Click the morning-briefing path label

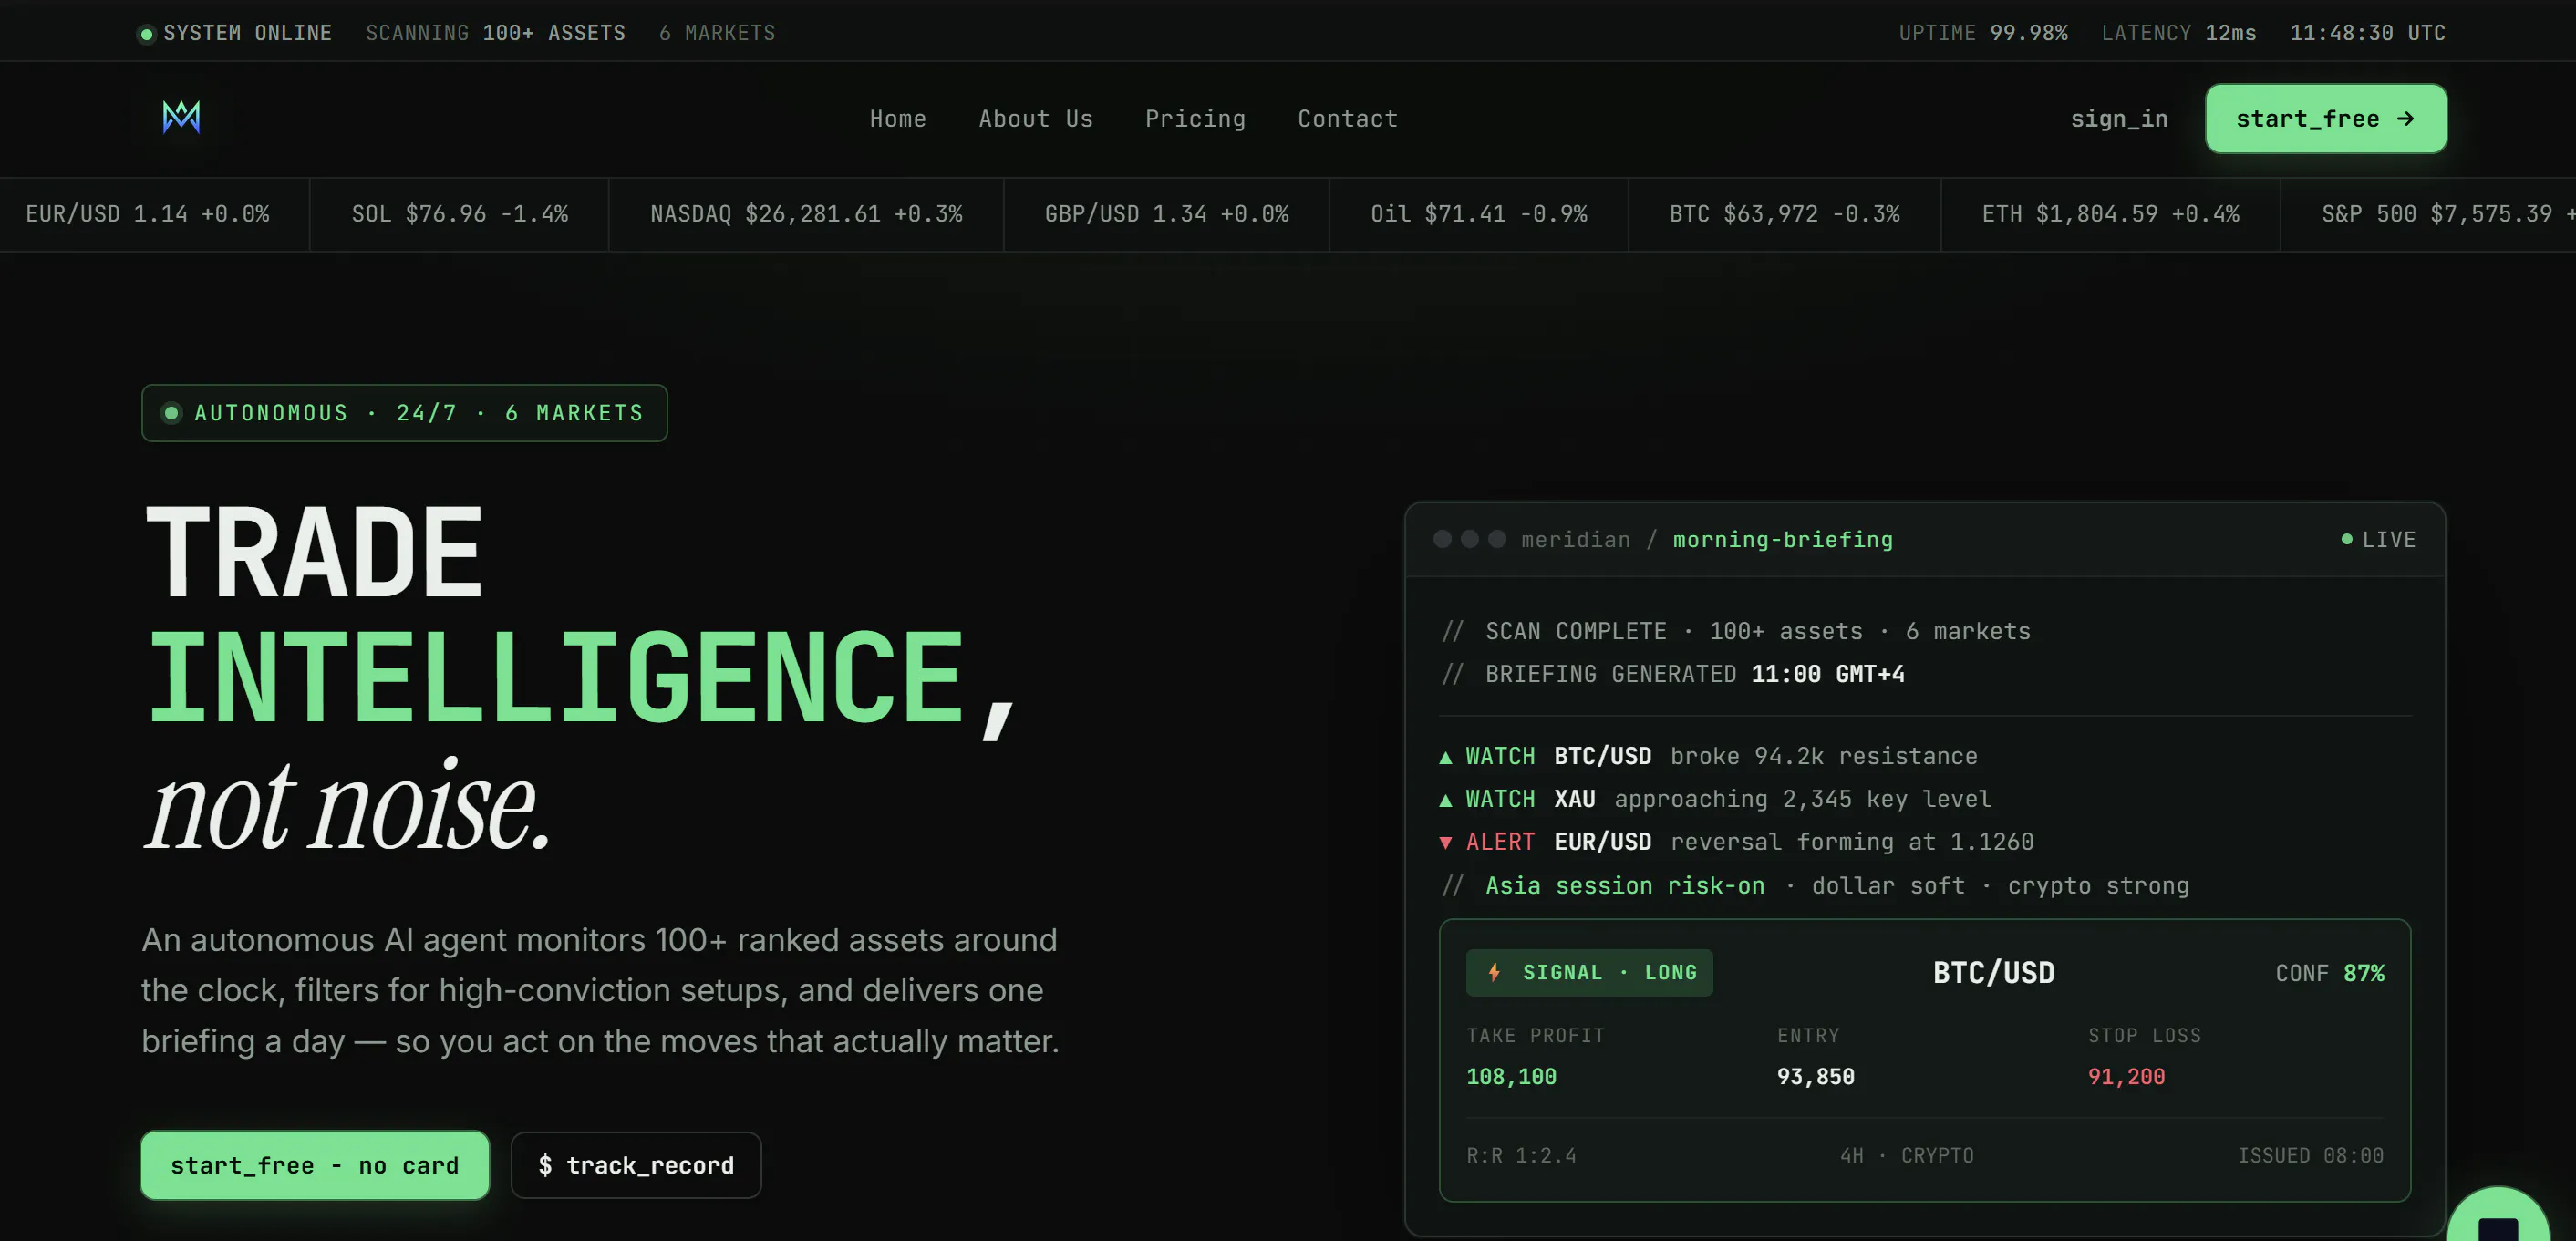click(1782, 540)
